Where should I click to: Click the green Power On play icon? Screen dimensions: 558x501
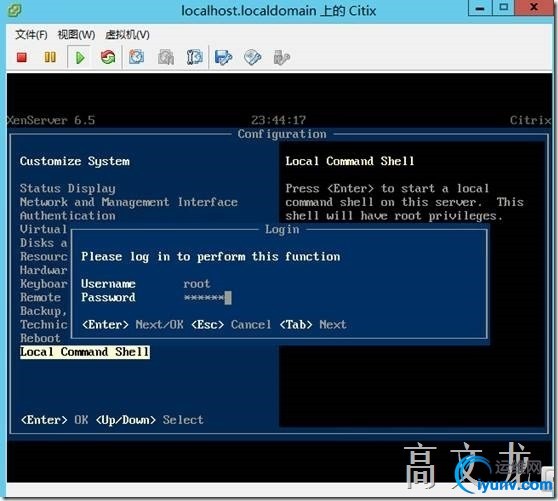(80, 57)
